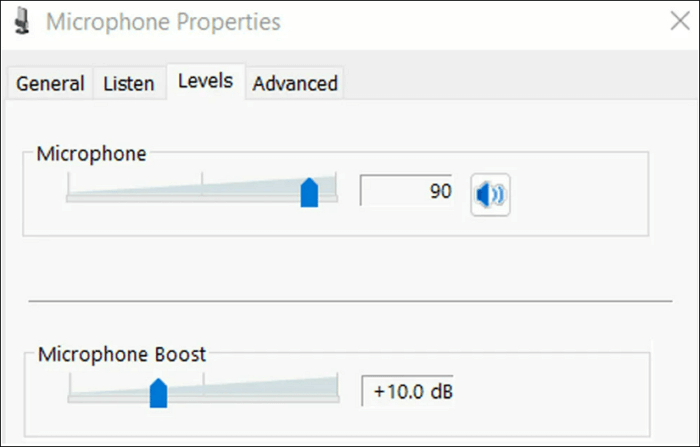Mute the microphone with the speaker button
Screen dimensions: 700x447
tap(490, 194)
